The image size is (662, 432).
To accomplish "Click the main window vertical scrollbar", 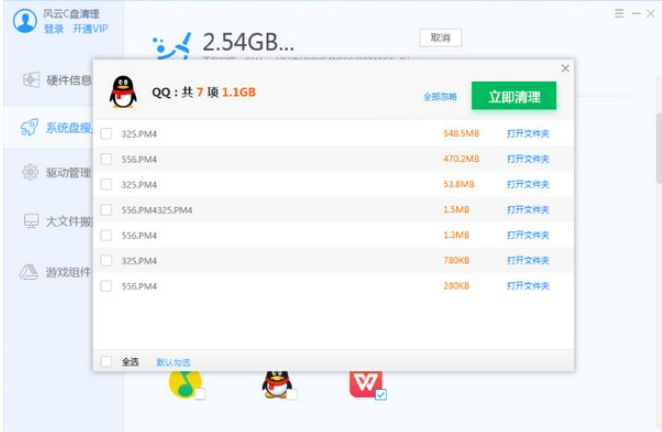I will coord(659,148).
